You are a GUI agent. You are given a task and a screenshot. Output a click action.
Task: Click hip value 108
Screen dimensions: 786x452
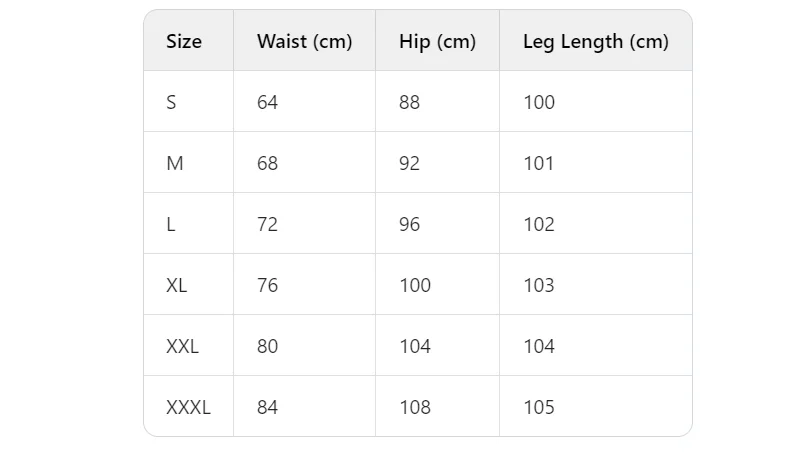coord(415,407)
